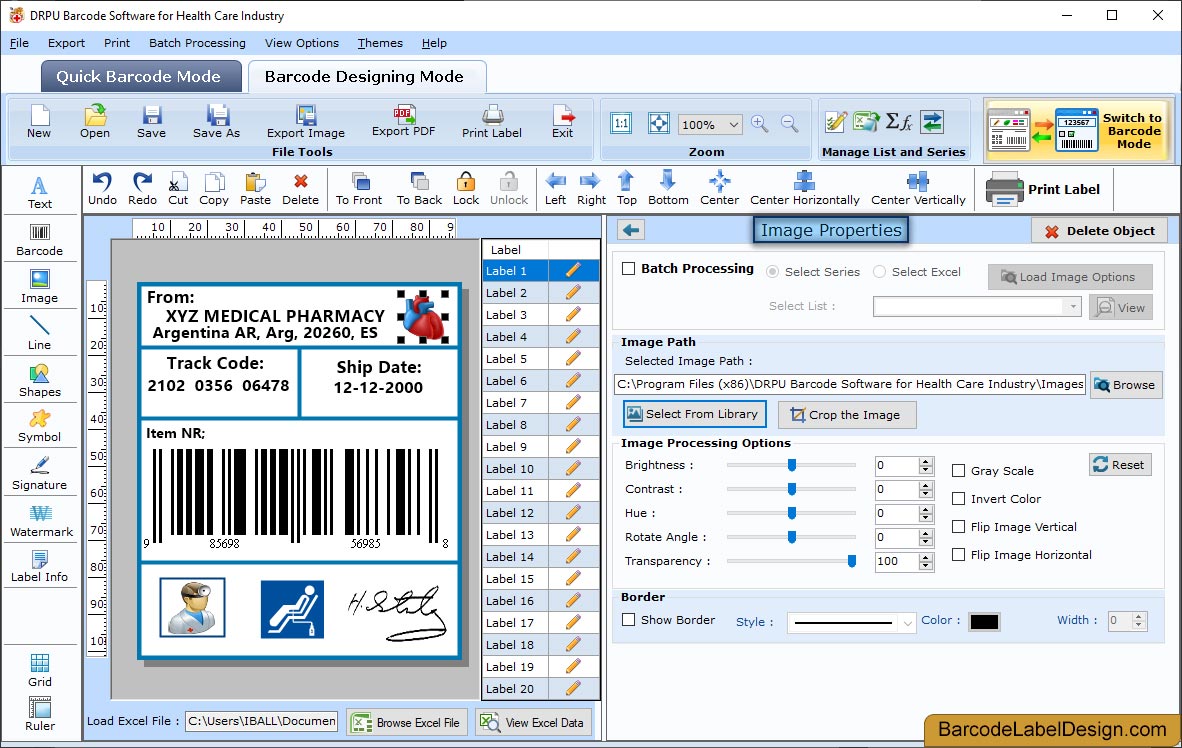Check the Invert Color option
This screenshot has width=1182, height=748.
tap(959, 498)
